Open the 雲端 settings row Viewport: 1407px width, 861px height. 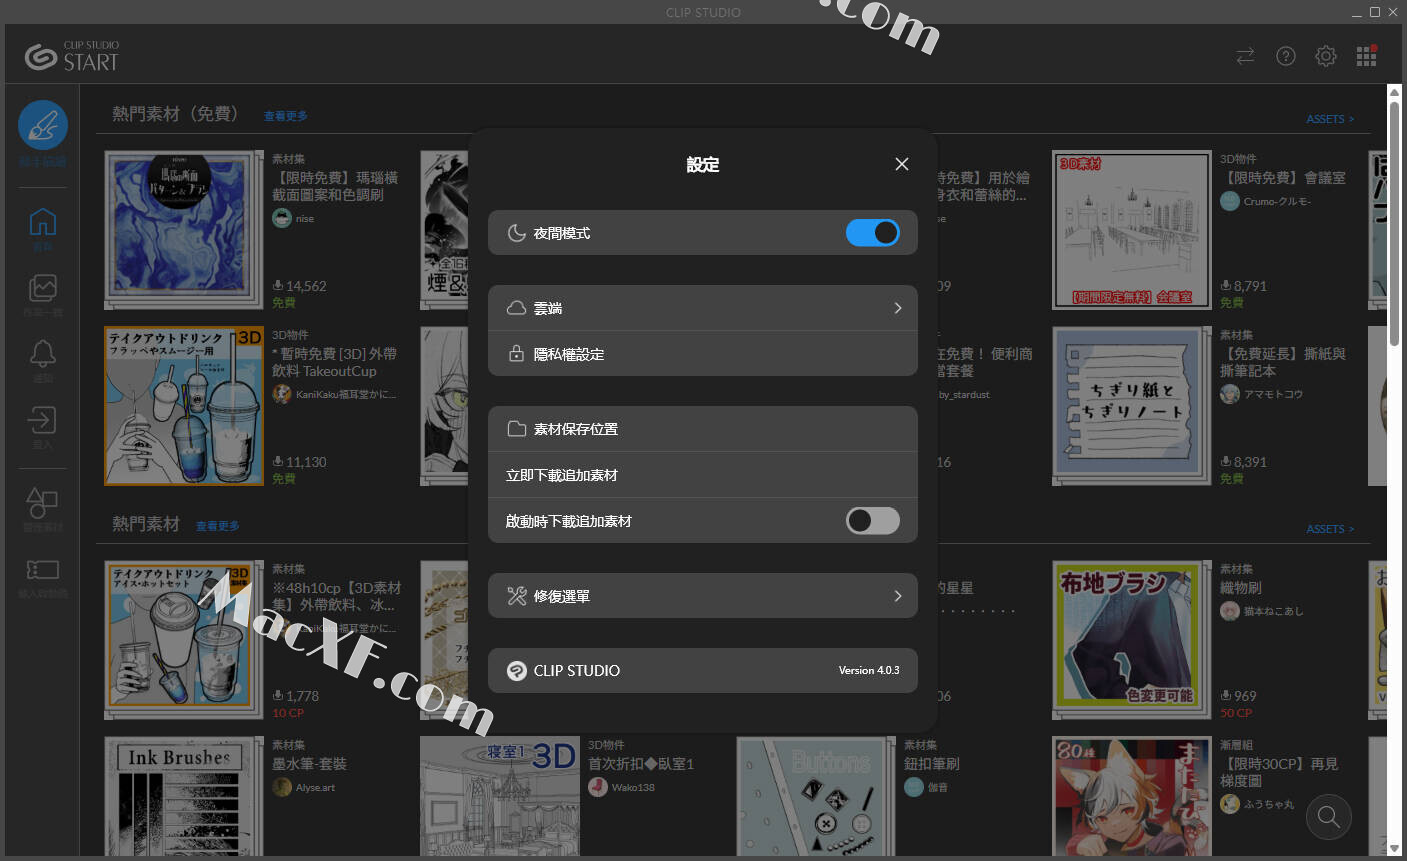(x=703, y=308)
